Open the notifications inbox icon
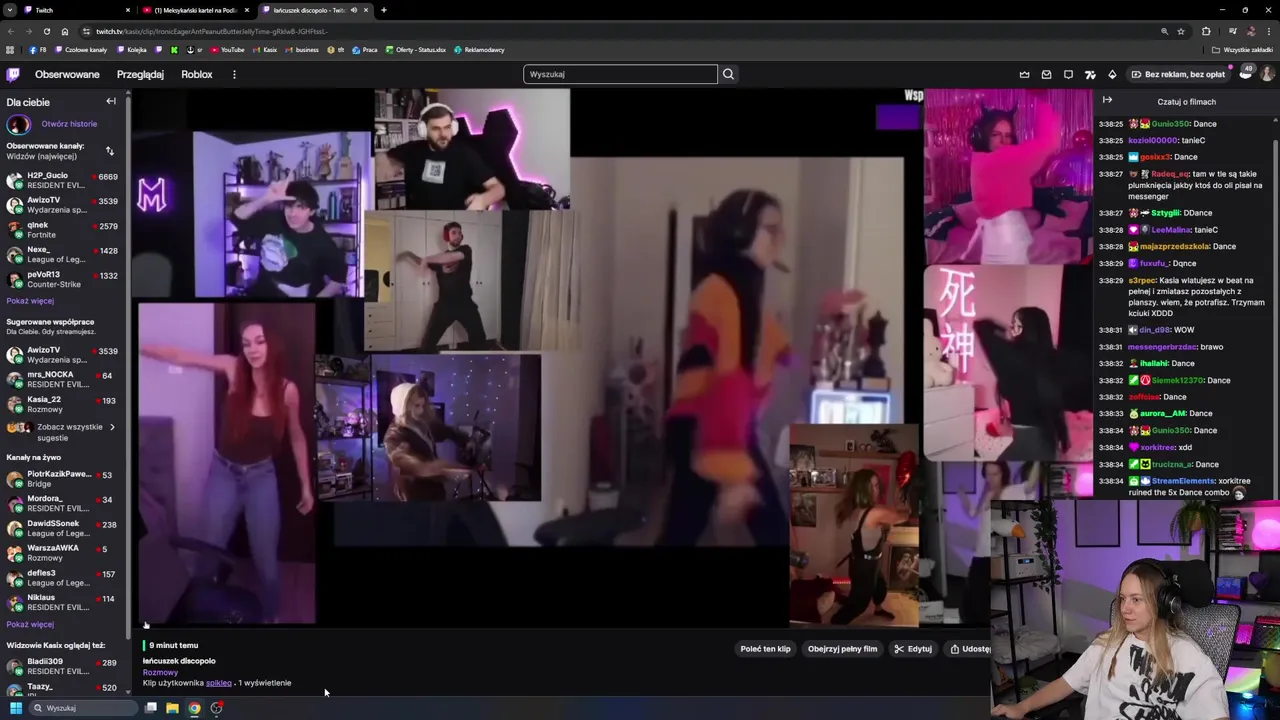1280x720 pixels. click(1046, 74)
